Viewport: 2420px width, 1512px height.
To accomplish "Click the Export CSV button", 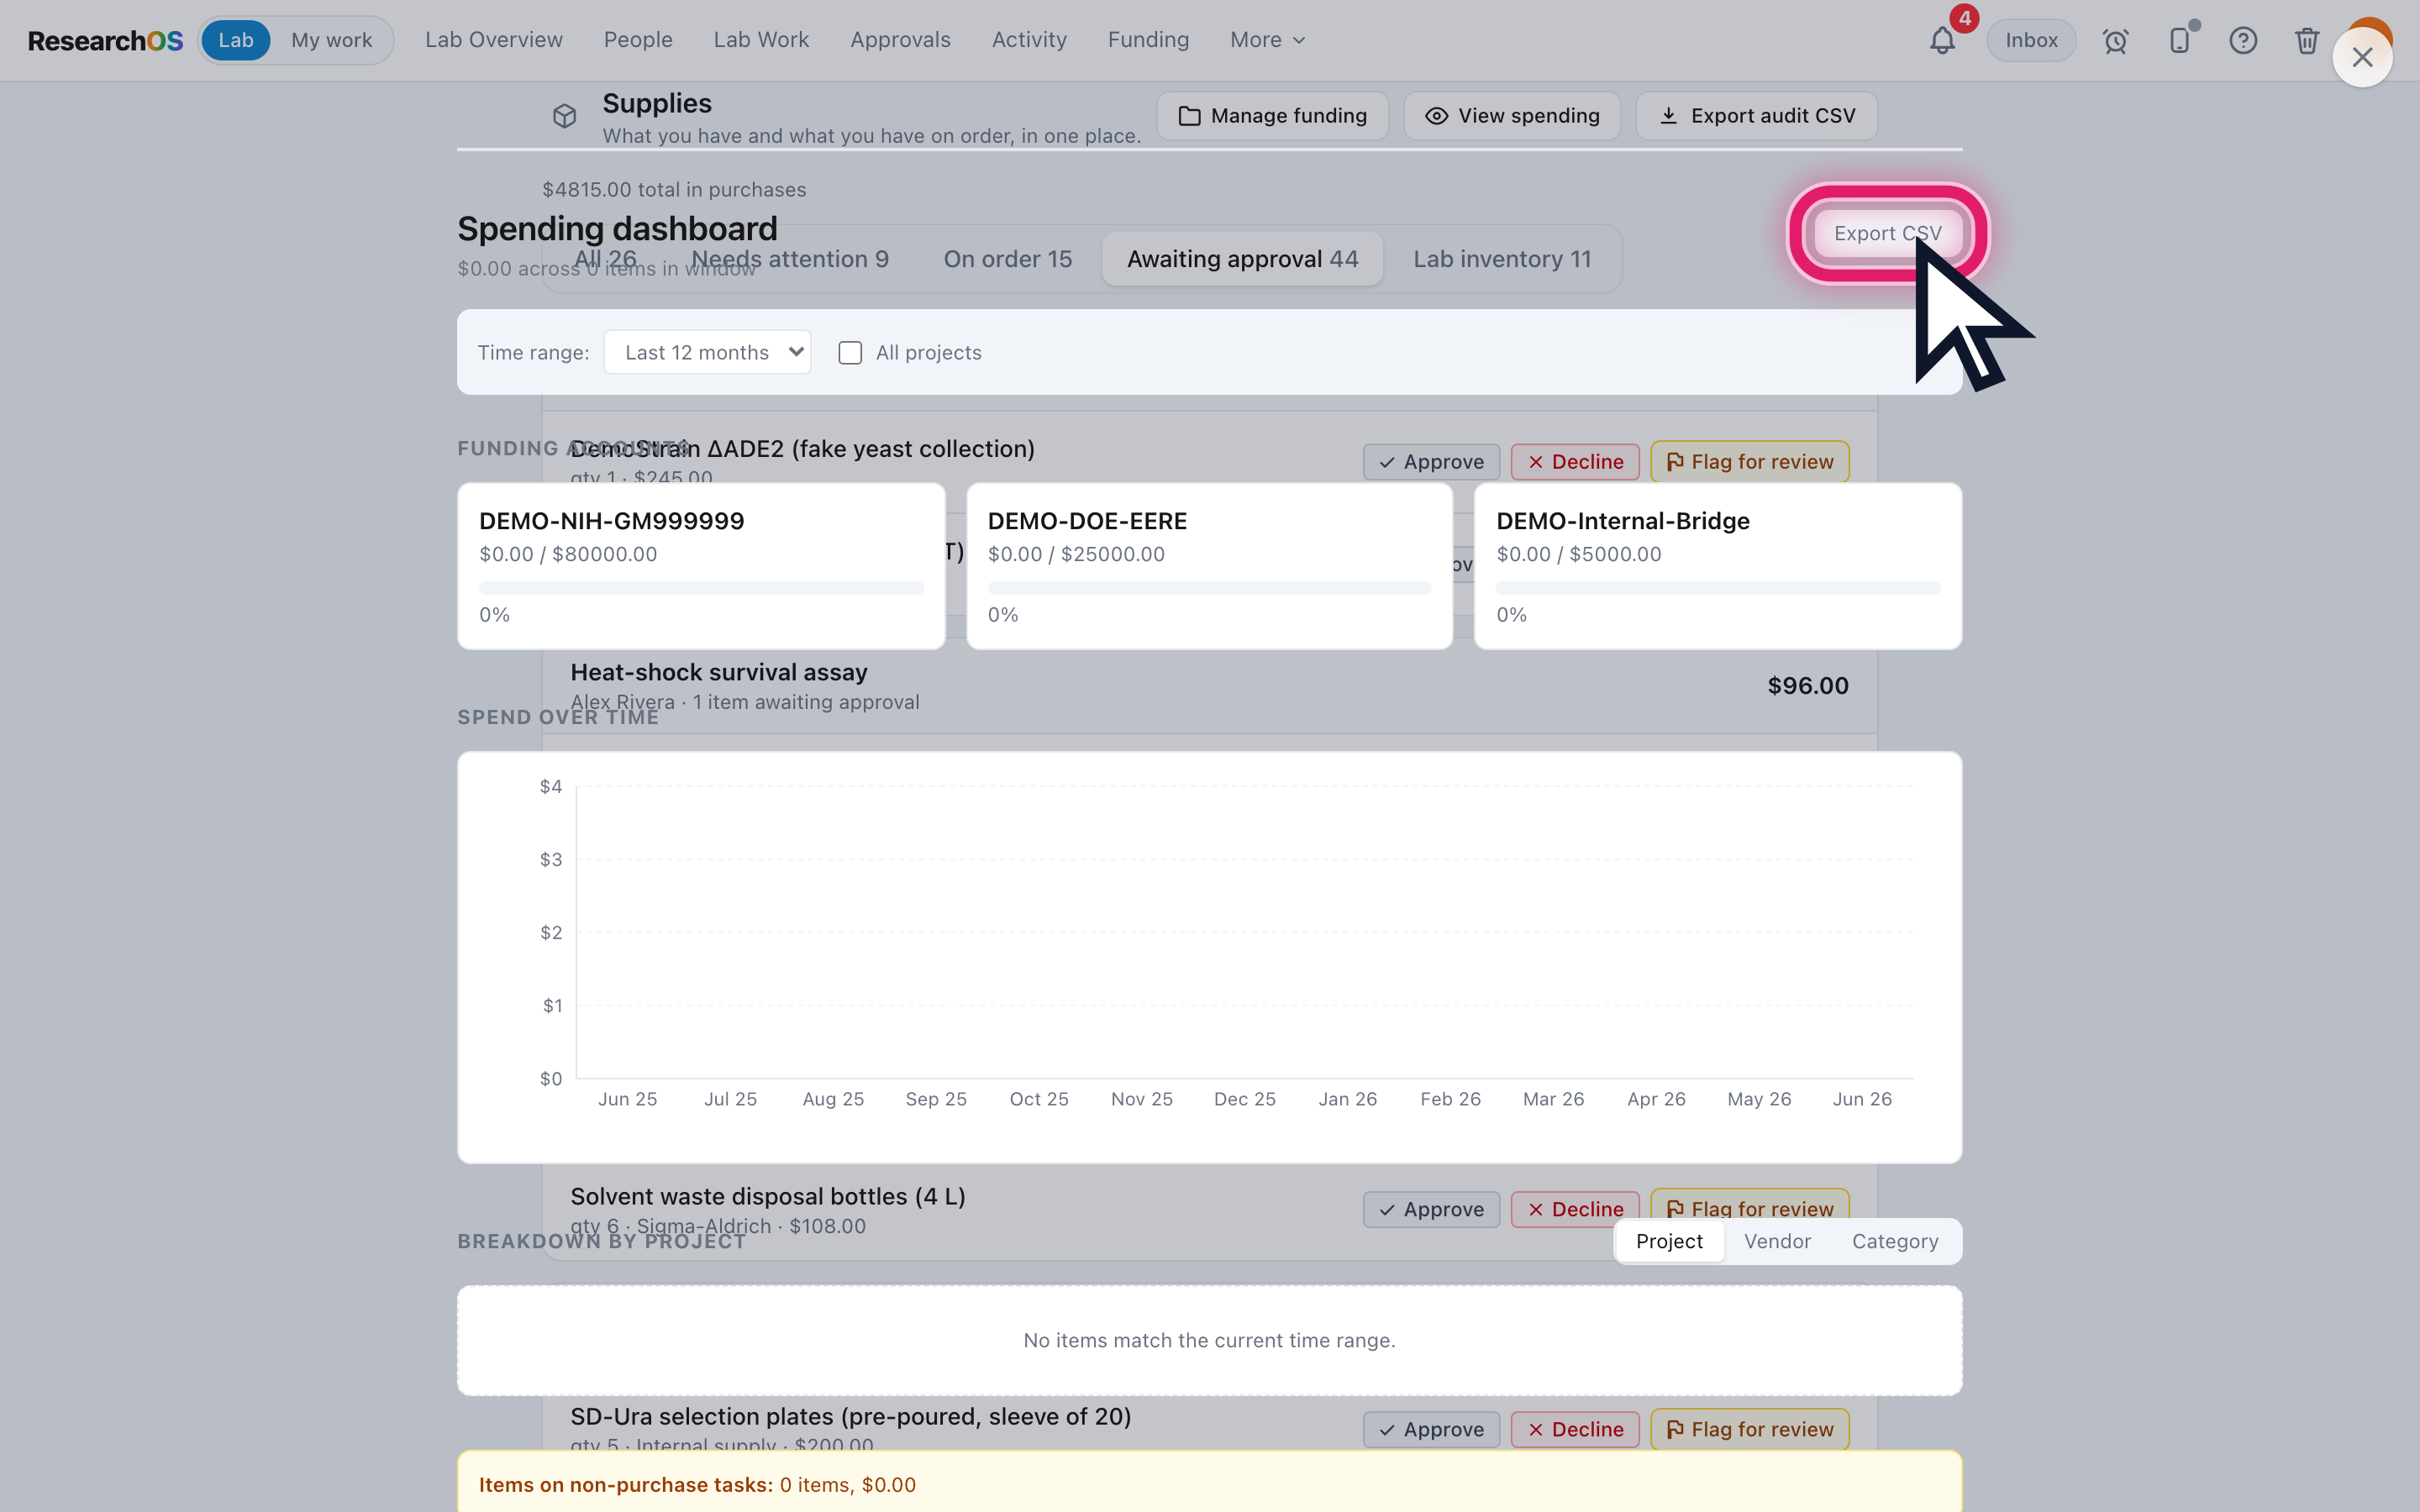I will click(x=1888, y=233).
